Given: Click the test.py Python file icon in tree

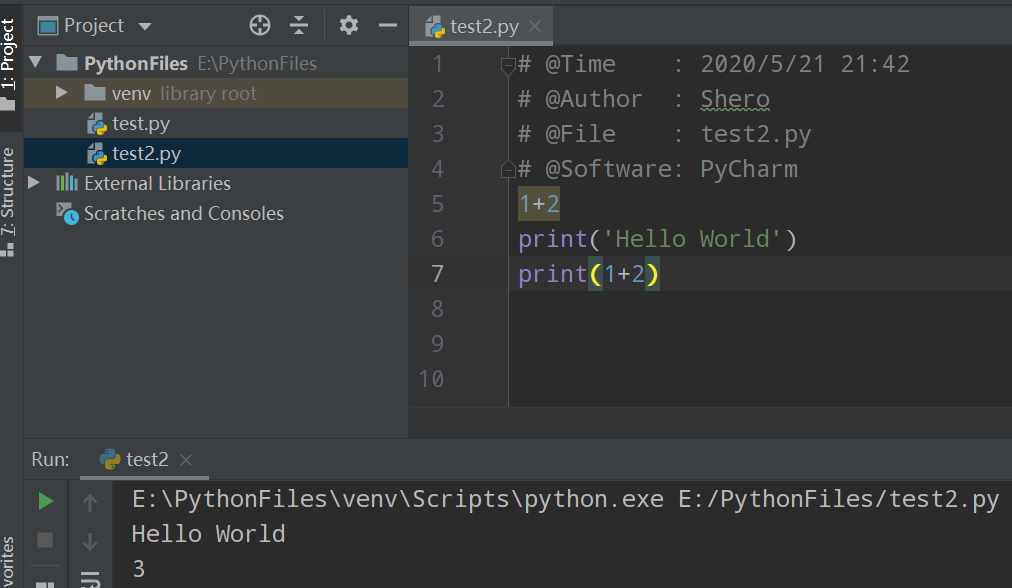Looking at the screenshot, I should coord(97,124).
